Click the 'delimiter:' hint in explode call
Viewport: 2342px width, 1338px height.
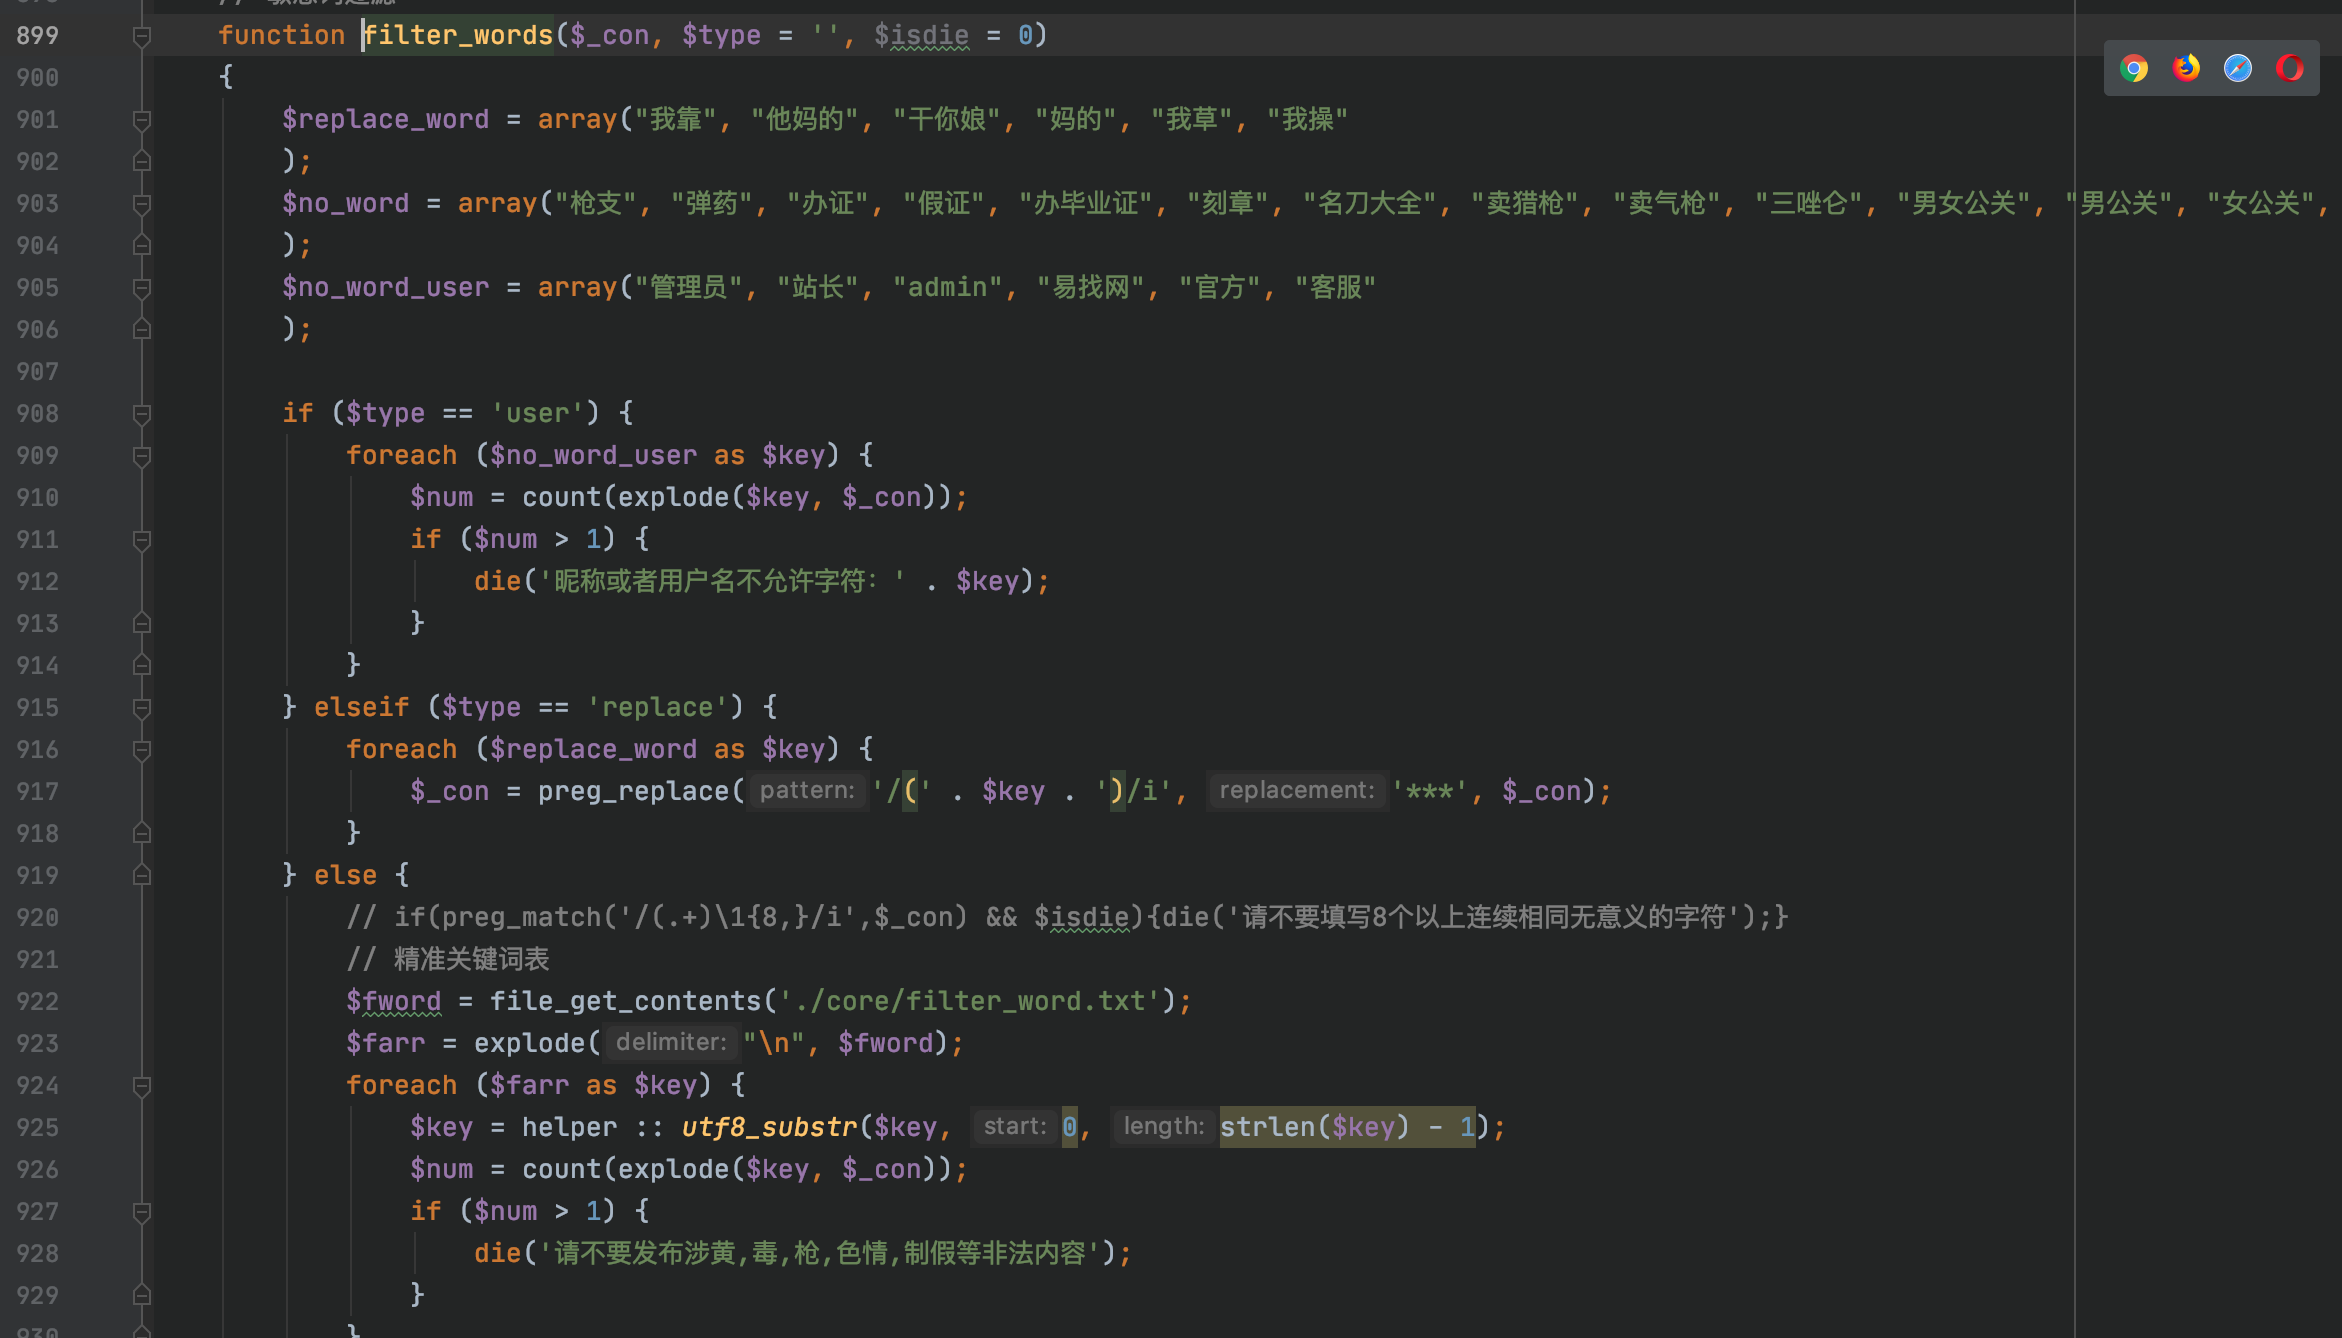click(670, 1043)
